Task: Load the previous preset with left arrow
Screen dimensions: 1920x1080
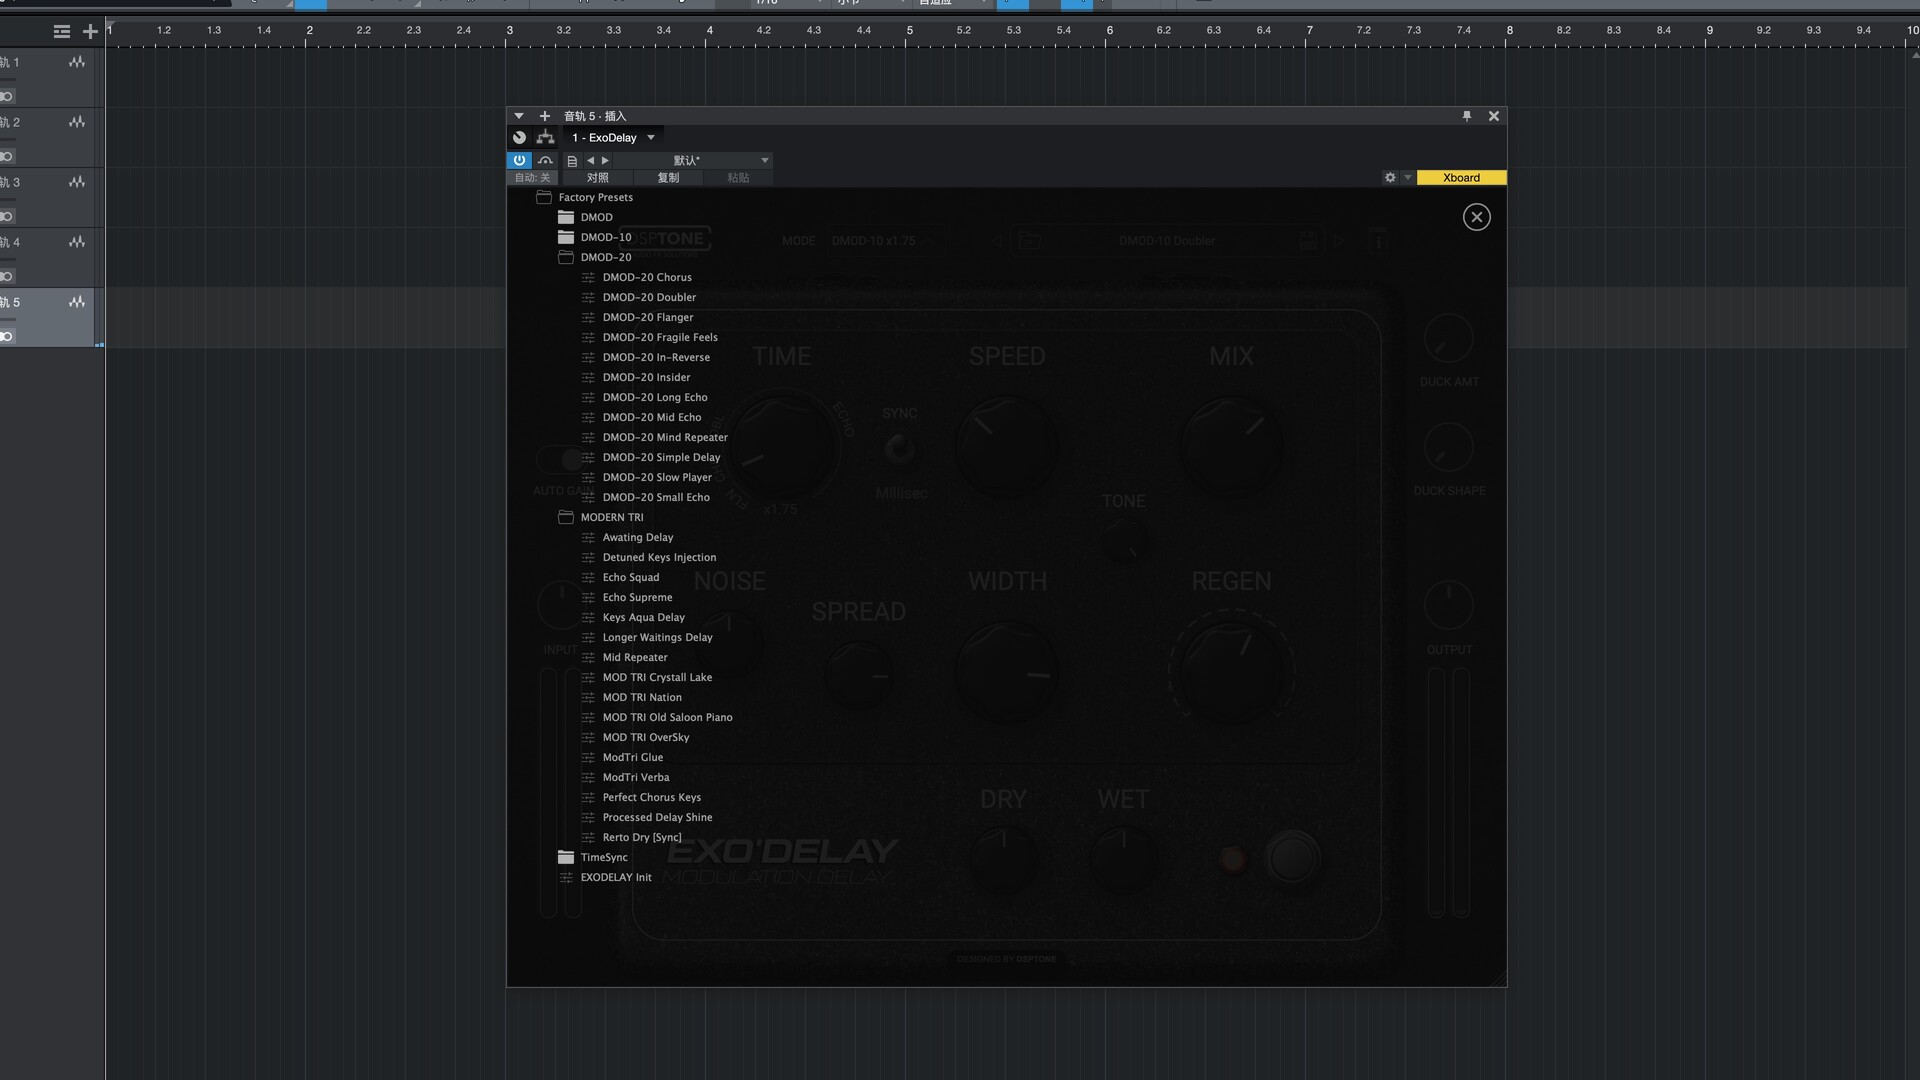Action: point(590,160)
